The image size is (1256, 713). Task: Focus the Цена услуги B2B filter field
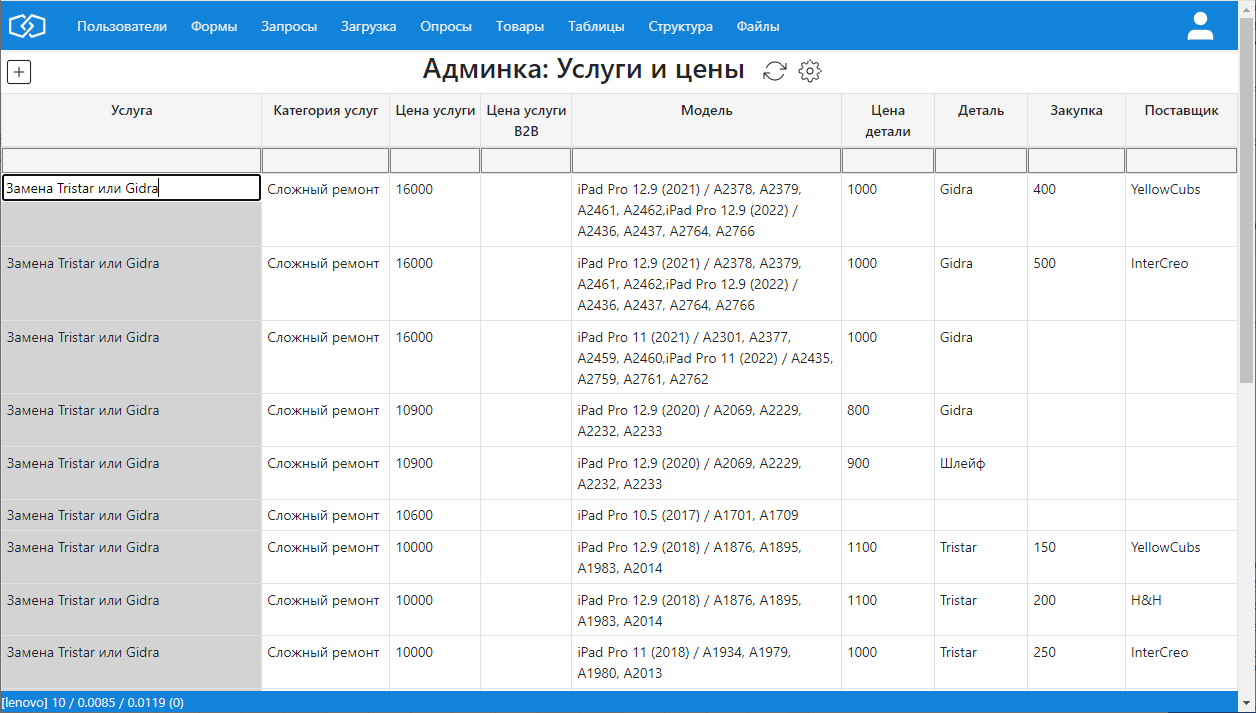pyautogui.click(x=526, y=160)
